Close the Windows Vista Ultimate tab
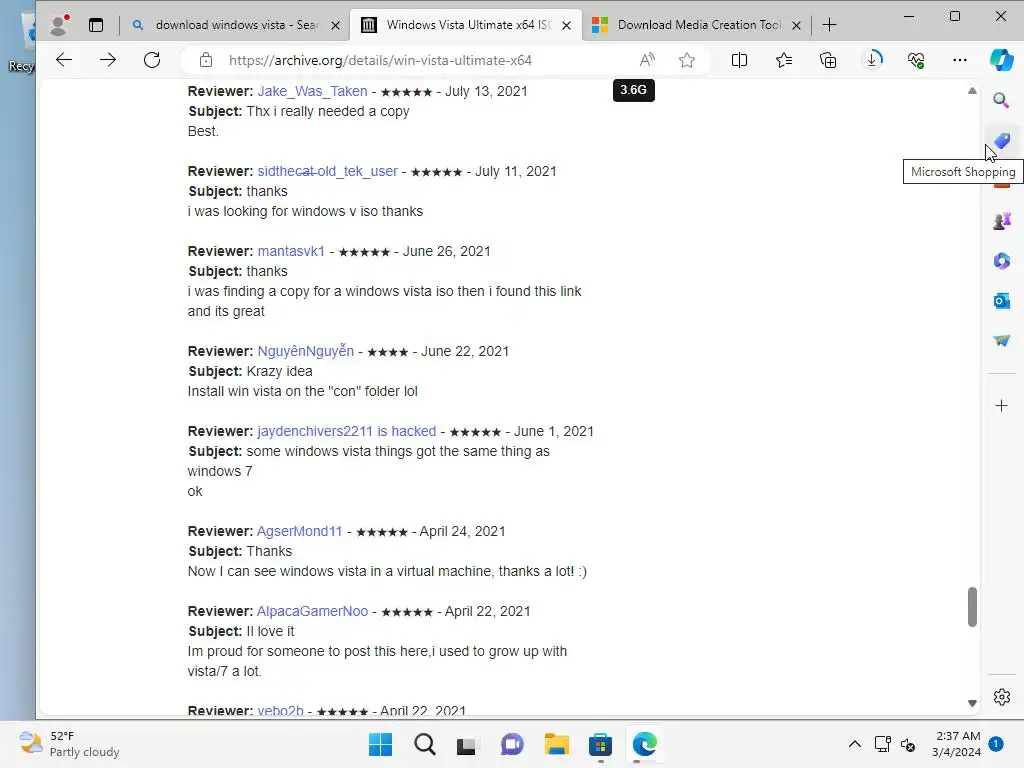The height and width of the screenshot is (768, 1024). [566, 25]
